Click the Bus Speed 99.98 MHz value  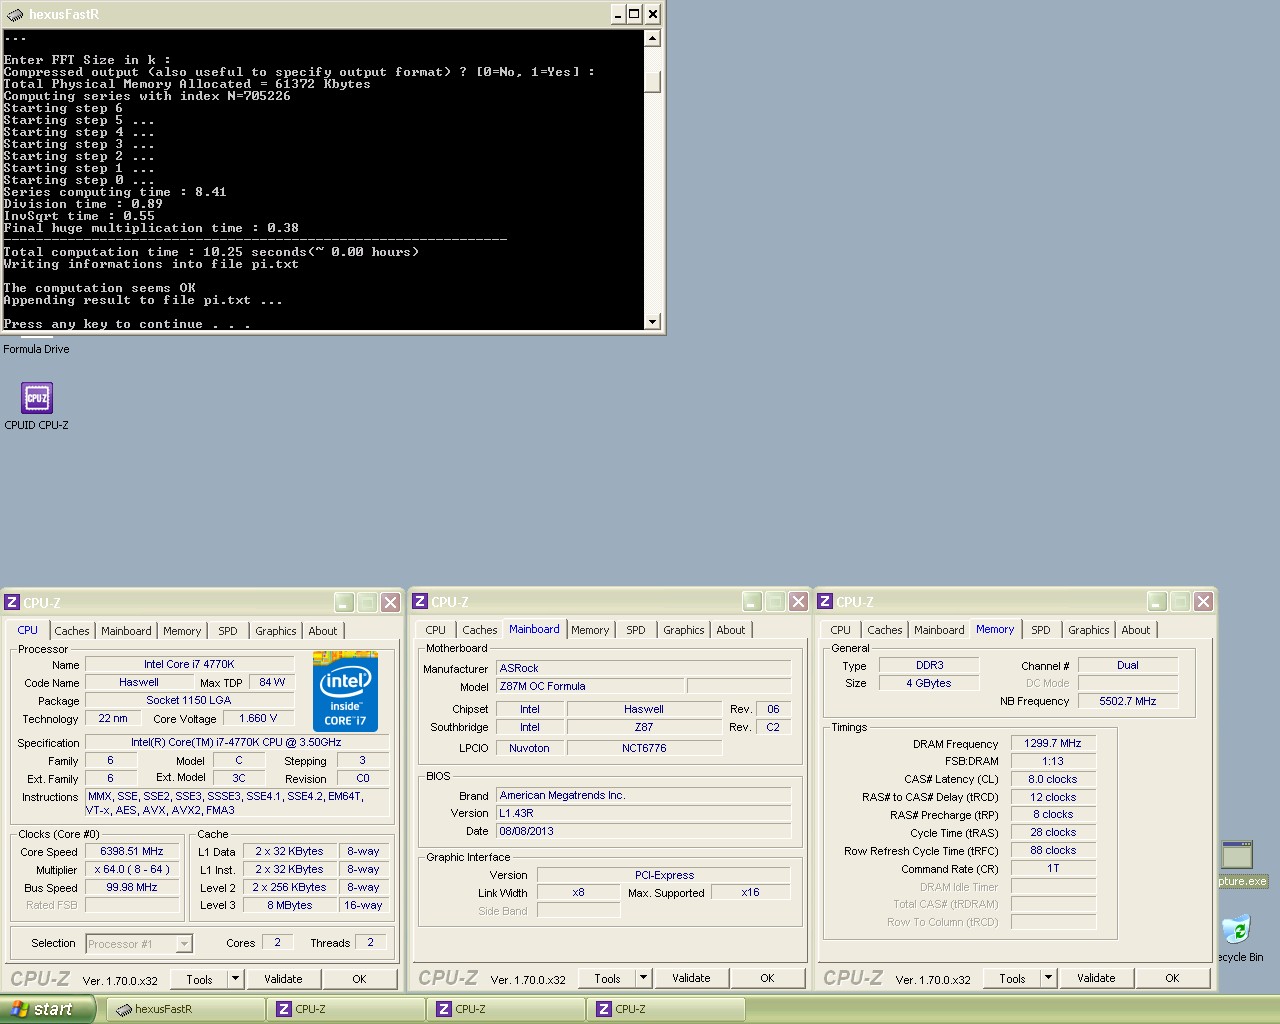131,888
